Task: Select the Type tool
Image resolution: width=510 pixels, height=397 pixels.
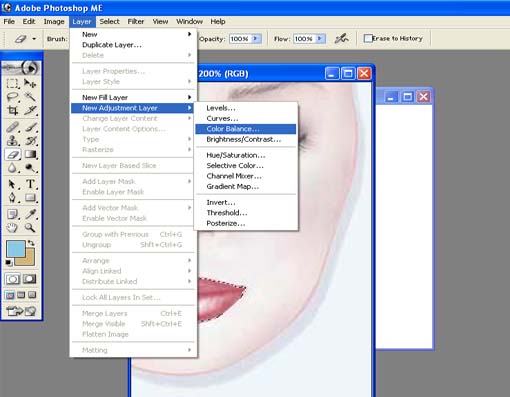Action: pyautogui.click(x=30, y=184)
